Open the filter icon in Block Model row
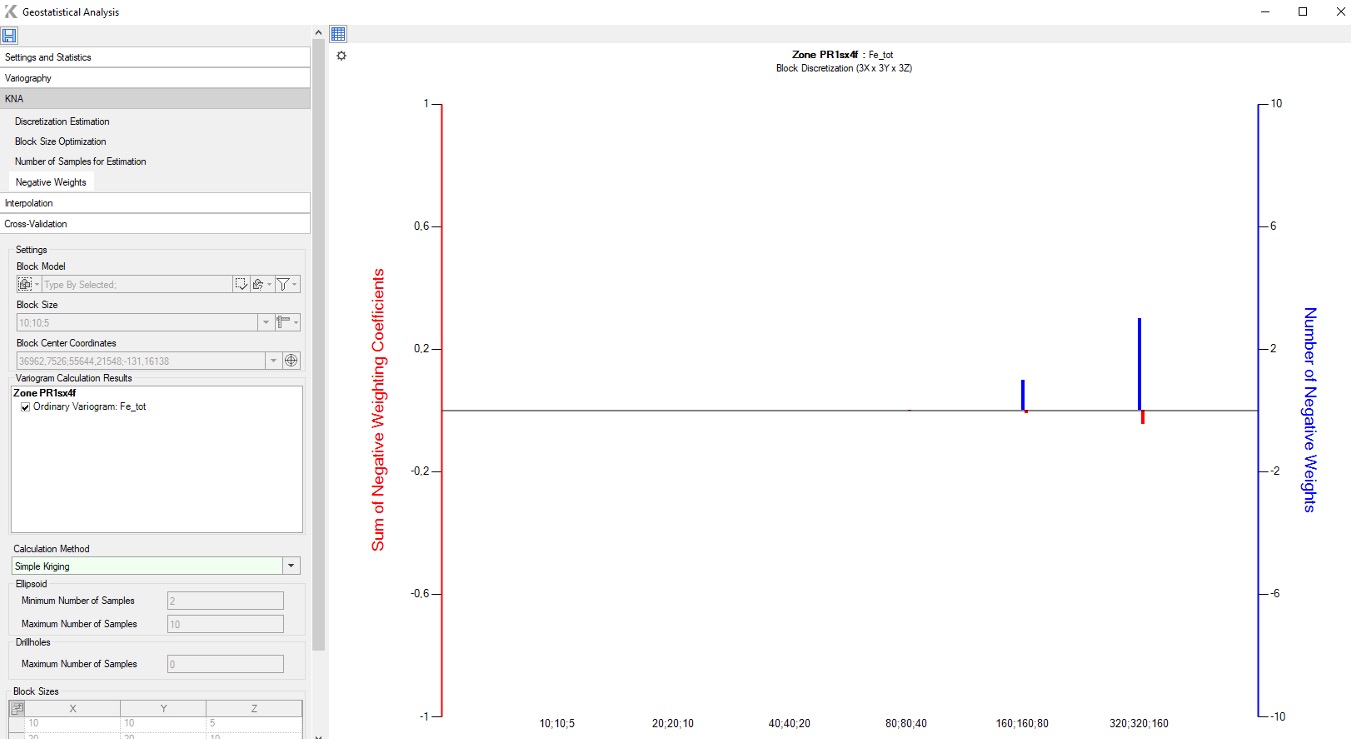1352x740 pixels. (285, 283)
